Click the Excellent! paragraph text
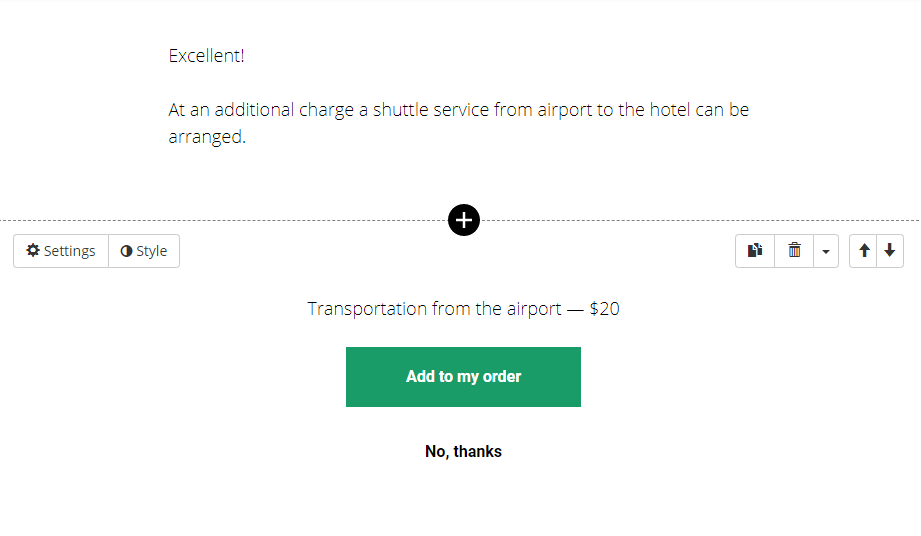This screenshot has width=921, height=536. tap(206, 56)
